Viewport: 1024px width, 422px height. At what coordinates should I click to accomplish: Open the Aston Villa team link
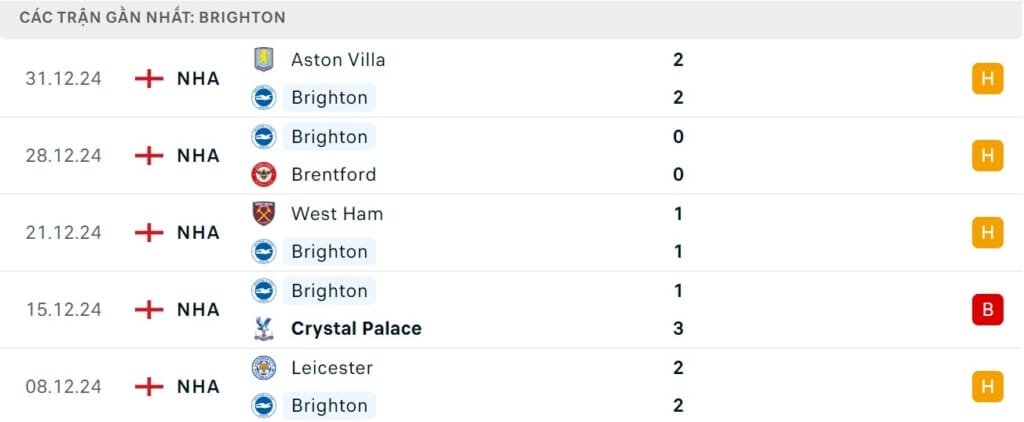[338, 59]
